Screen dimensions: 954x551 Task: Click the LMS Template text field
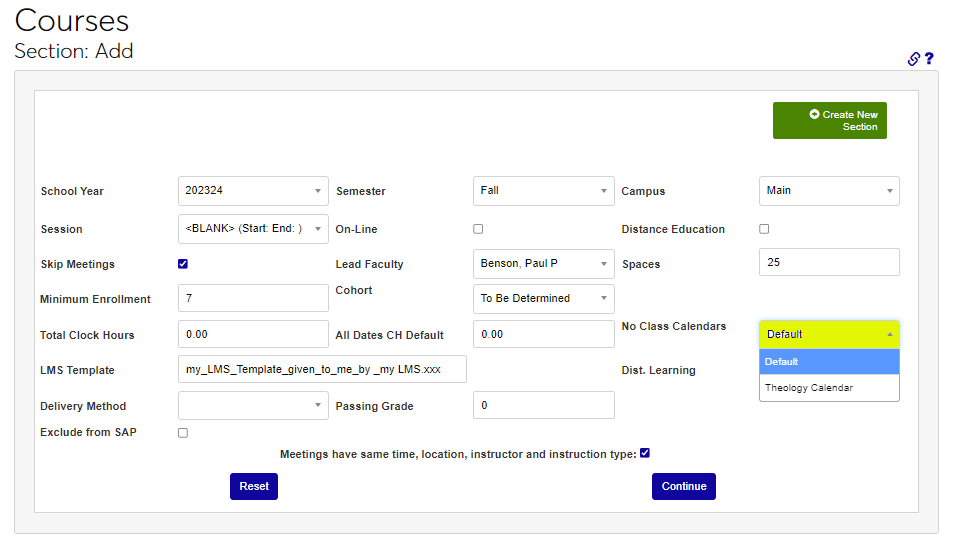[x=322, y=370]
